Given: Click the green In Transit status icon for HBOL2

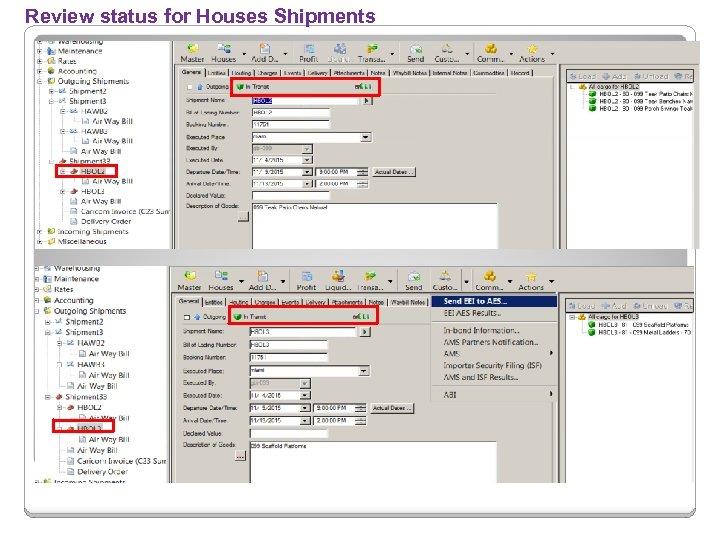Looking at the screenshot, I should (240, 86).
